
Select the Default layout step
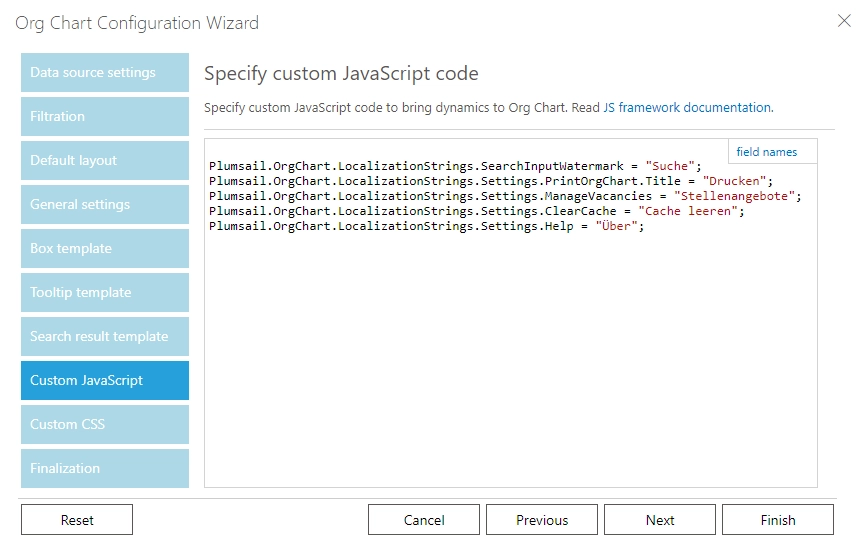(105, 160)
